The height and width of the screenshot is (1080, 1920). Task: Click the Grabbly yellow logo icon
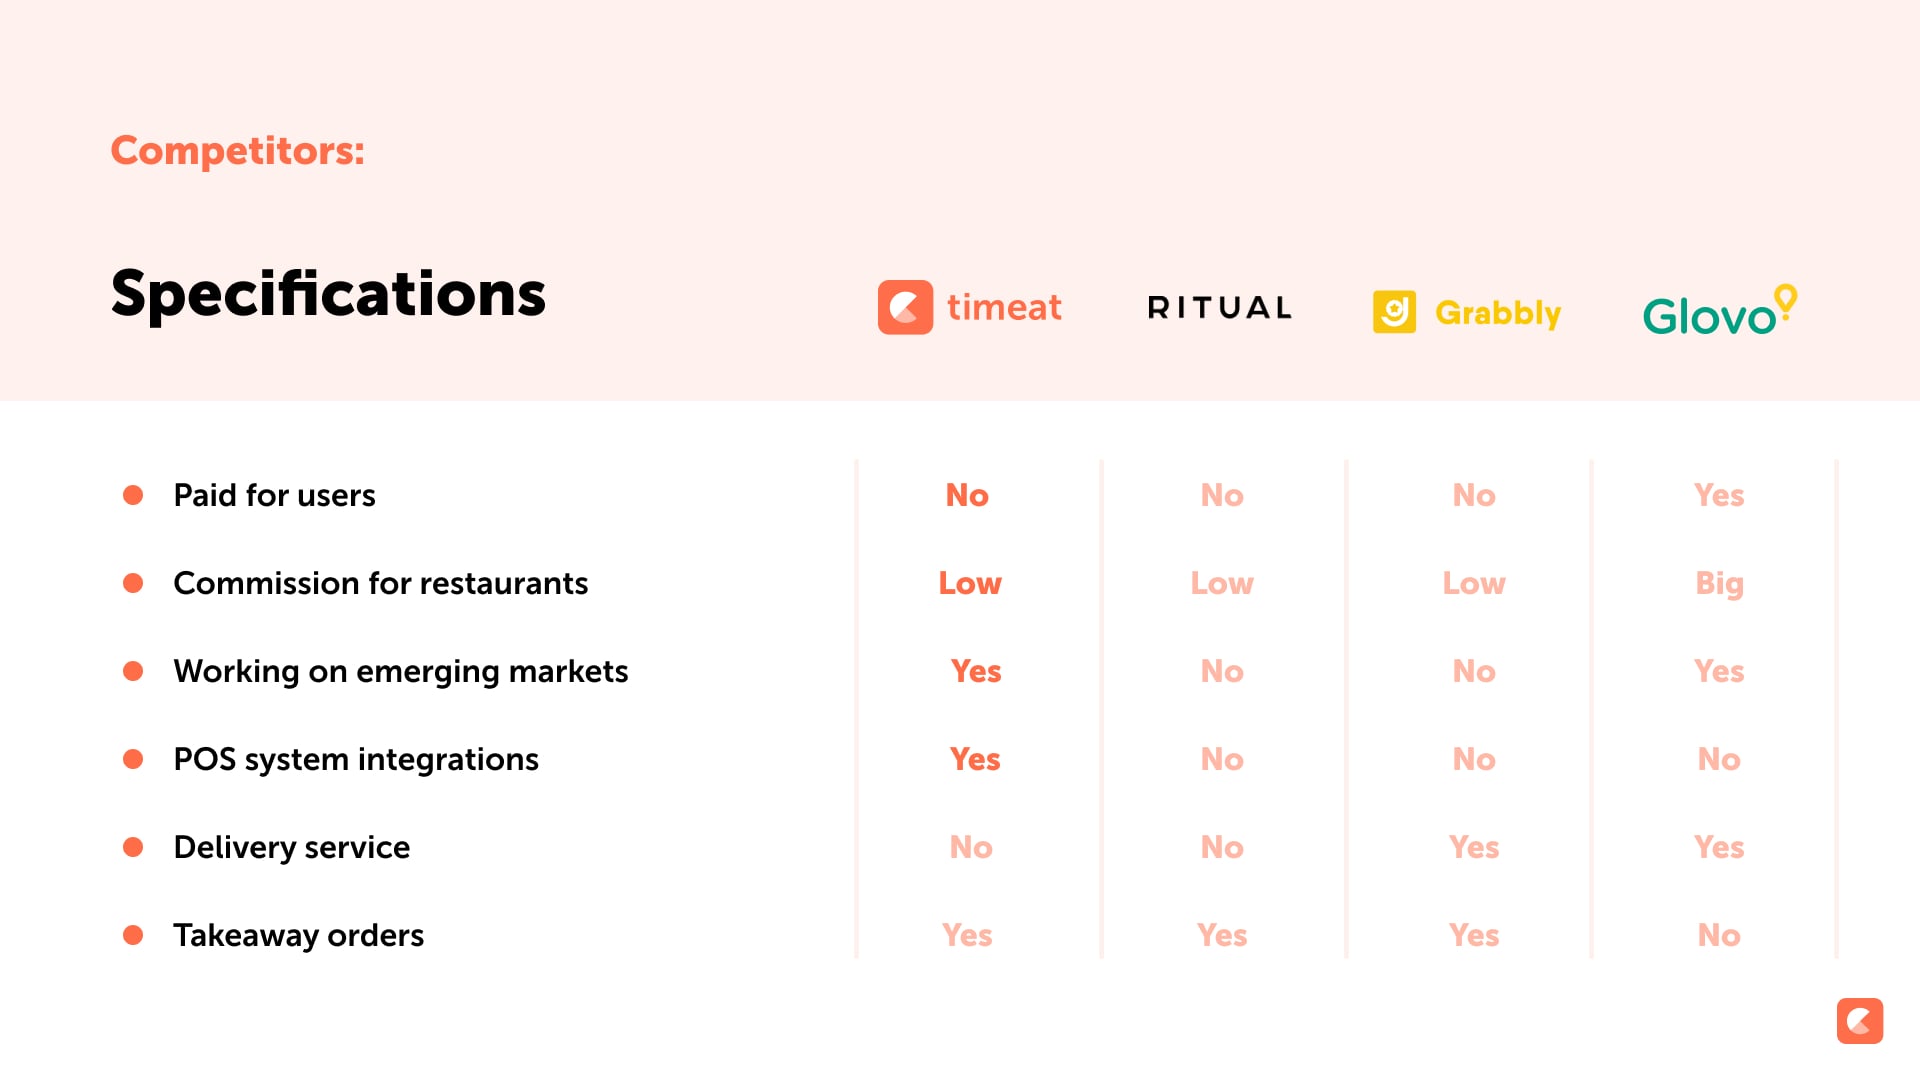1394,312
